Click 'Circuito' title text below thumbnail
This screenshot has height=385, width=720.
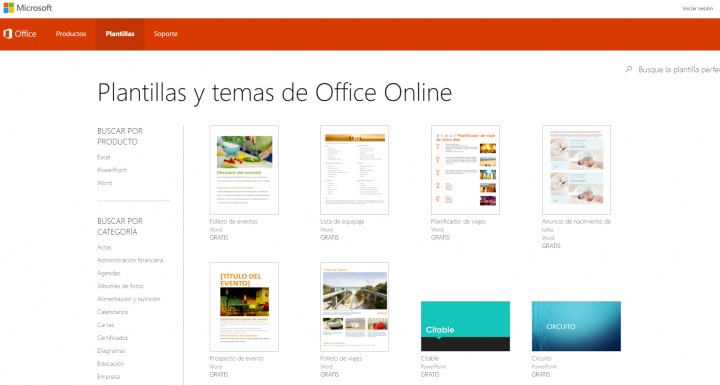click(x=541, y=358)
